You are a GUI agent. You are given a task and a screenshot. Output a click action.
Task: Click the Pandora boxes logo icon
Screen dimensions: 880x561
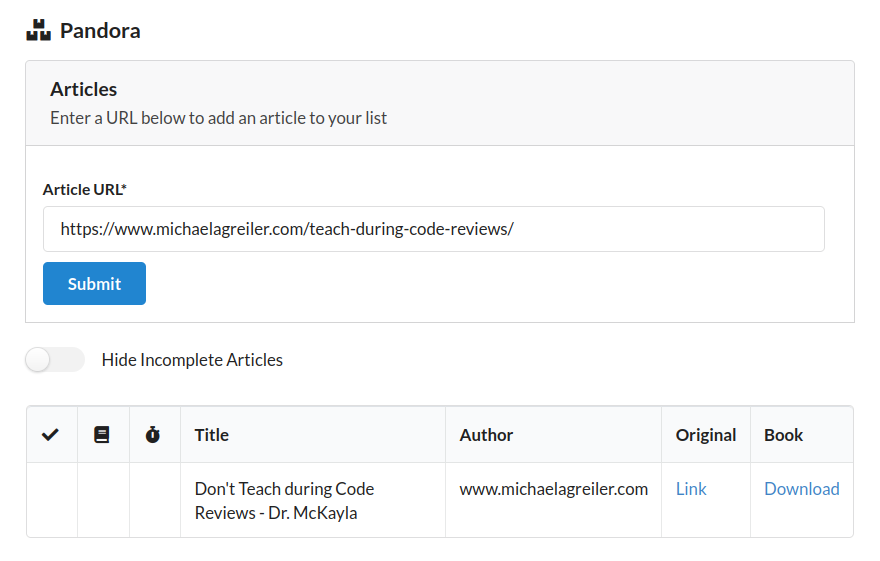[38, 30]
